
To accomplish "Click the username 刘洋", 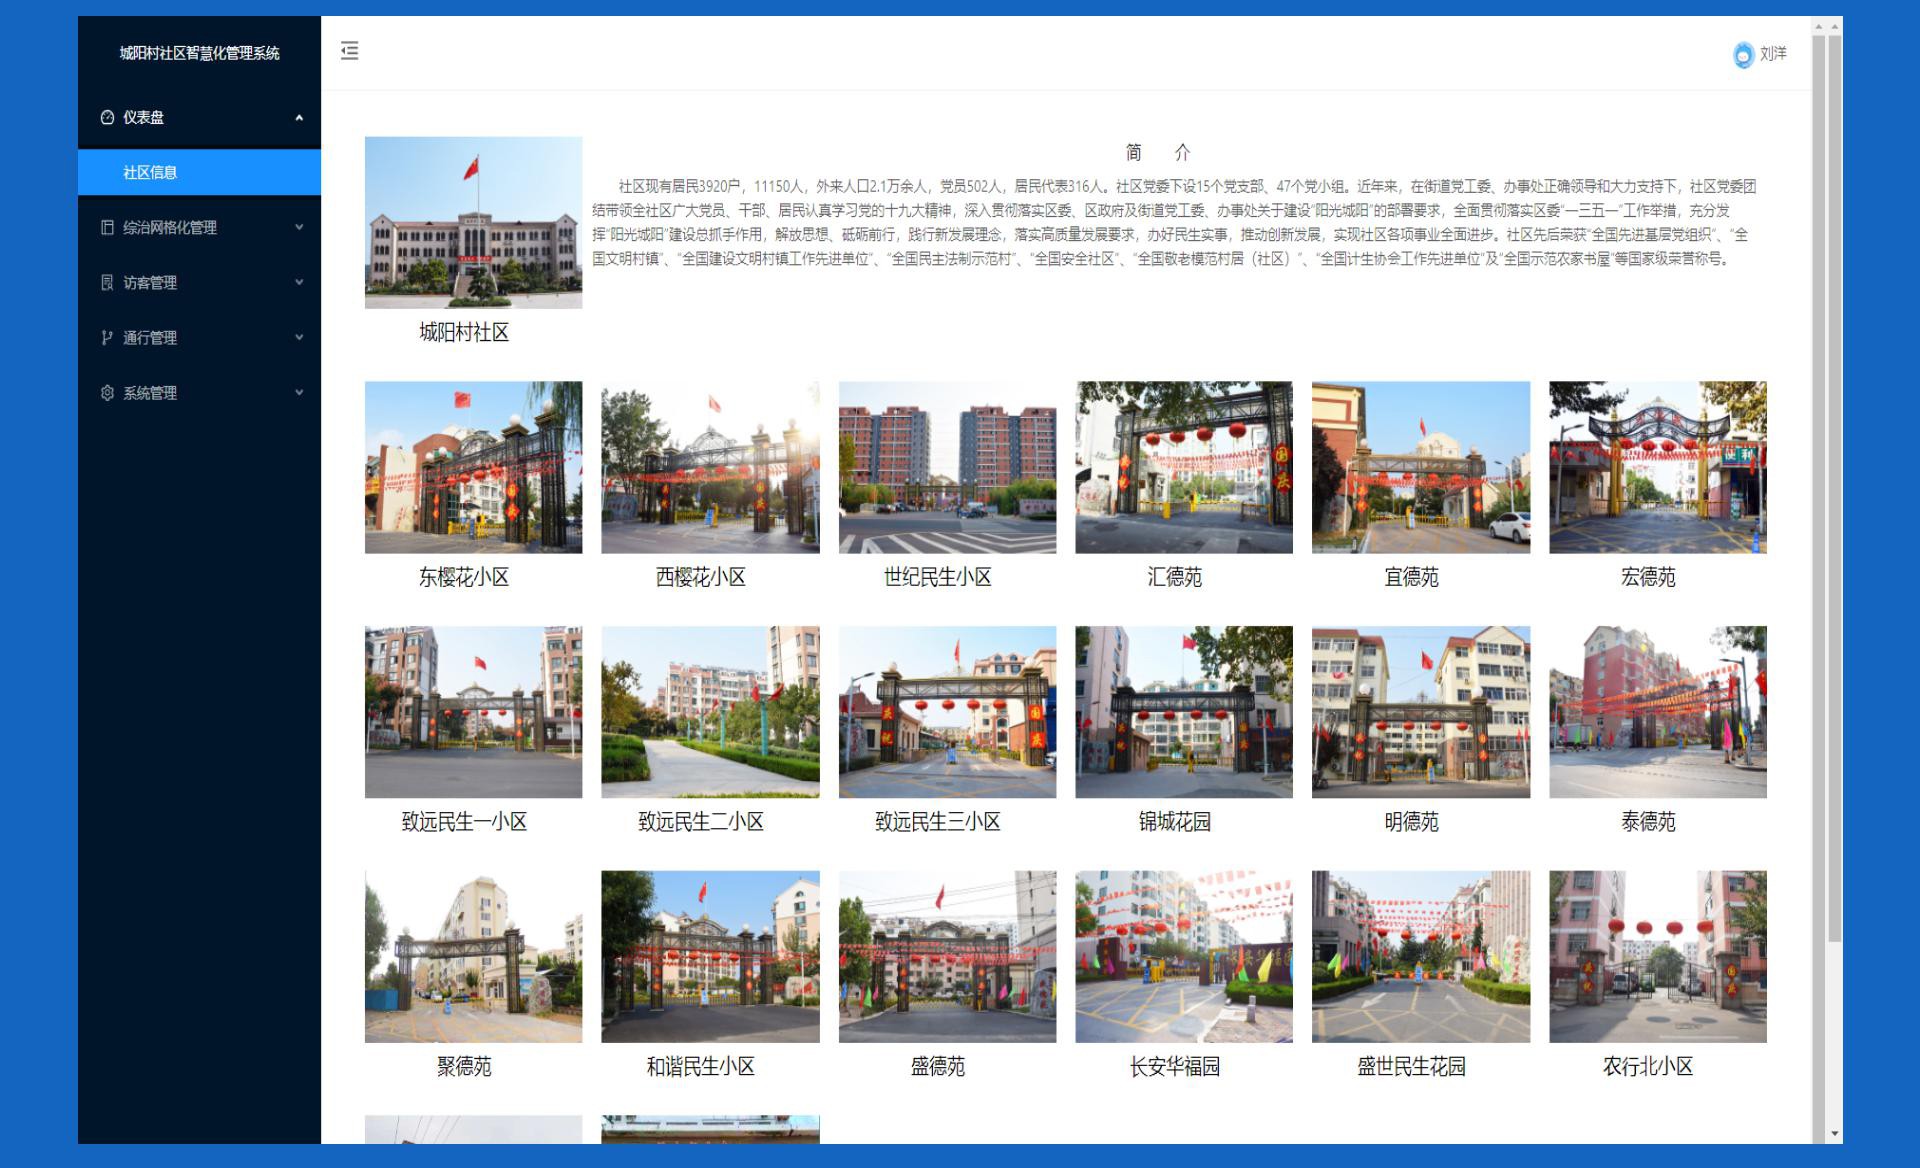I will coord(1773,54).
